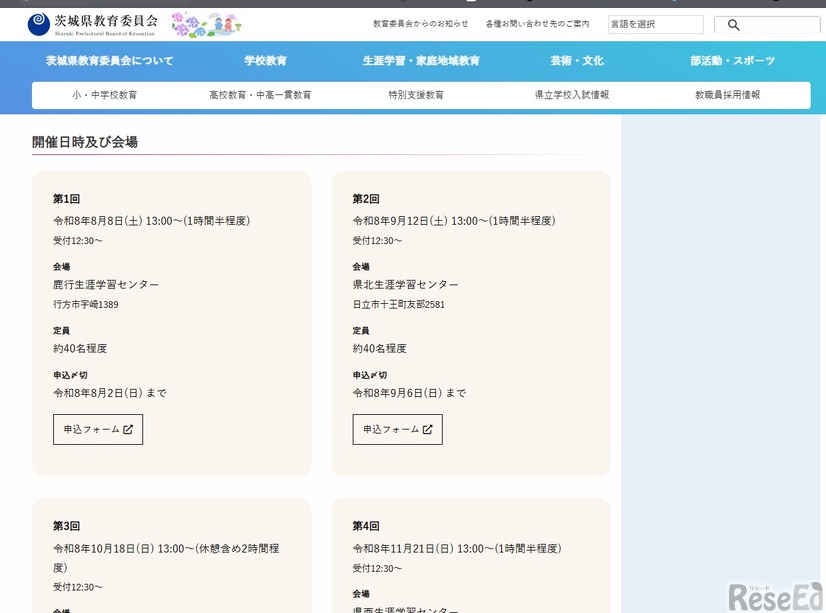Click deadline 令和8年9月6日(日) まで
Screen dimensions: 826x613
409,393
